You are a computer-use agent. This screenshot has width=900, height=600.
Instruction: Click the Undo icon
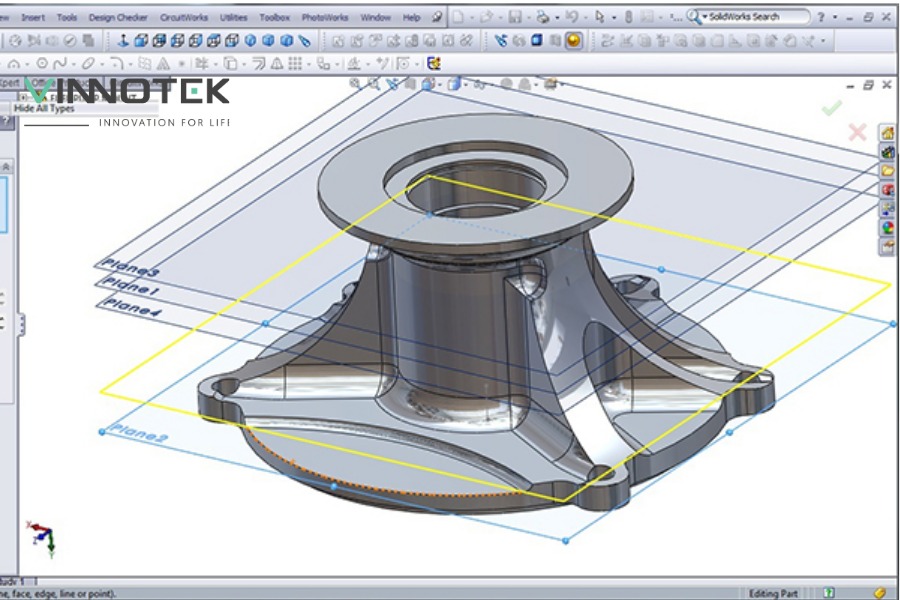tap(572, 17)
